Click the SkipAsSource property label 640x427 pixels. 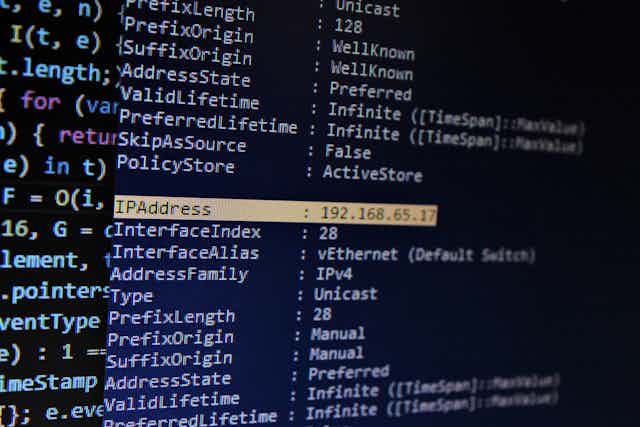182,142
